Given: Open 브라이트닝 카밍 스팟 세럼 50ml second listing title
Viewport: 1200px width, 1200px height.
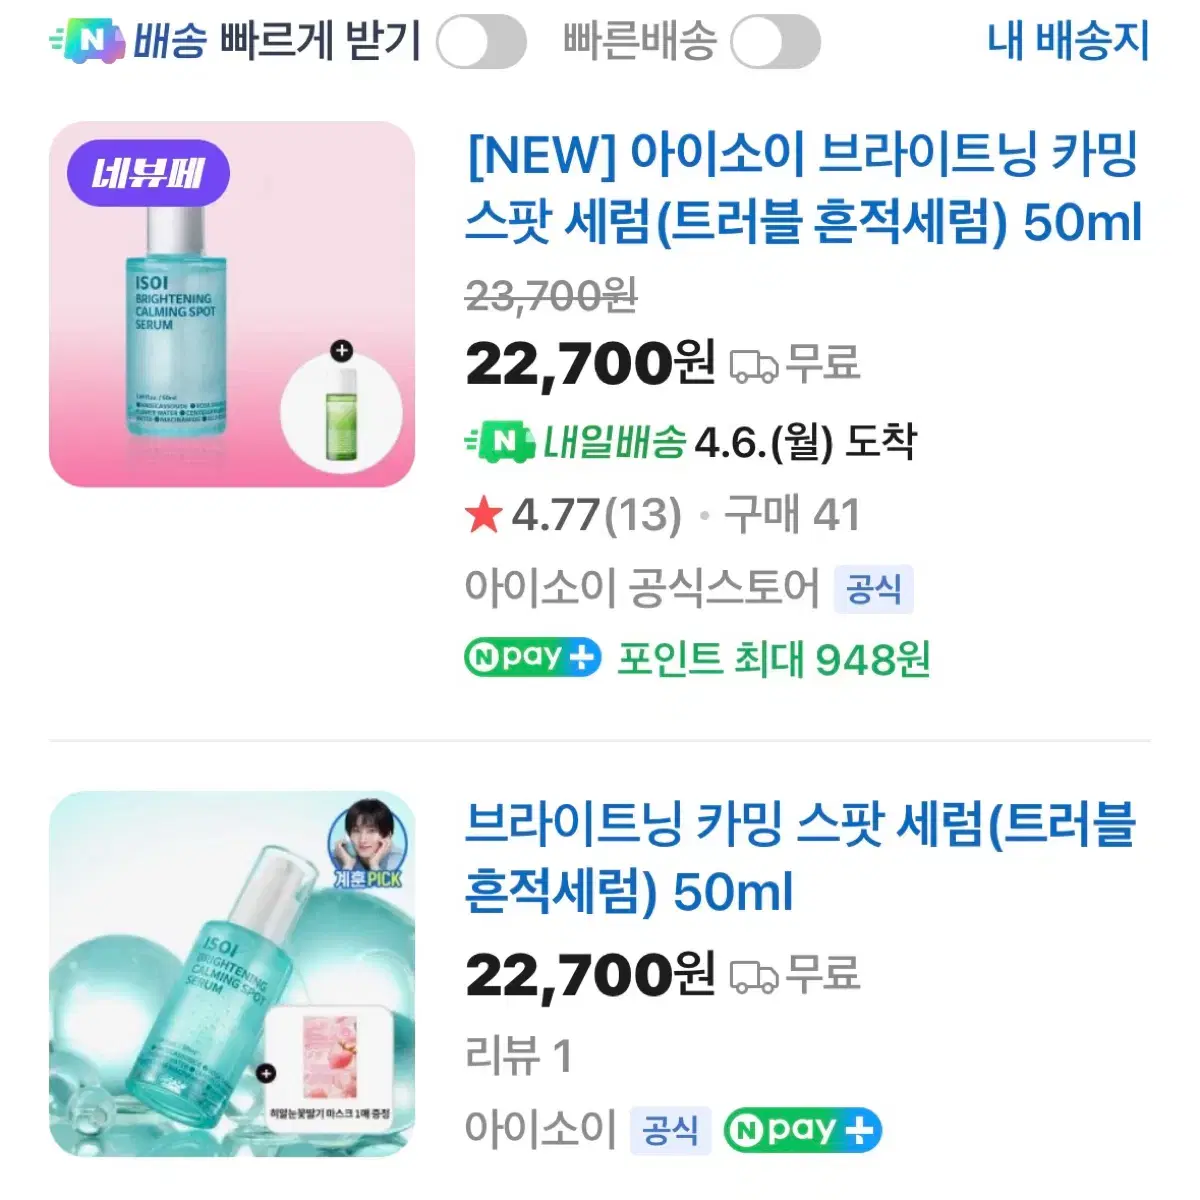Looking at the screenshot, I should [800, 858].
